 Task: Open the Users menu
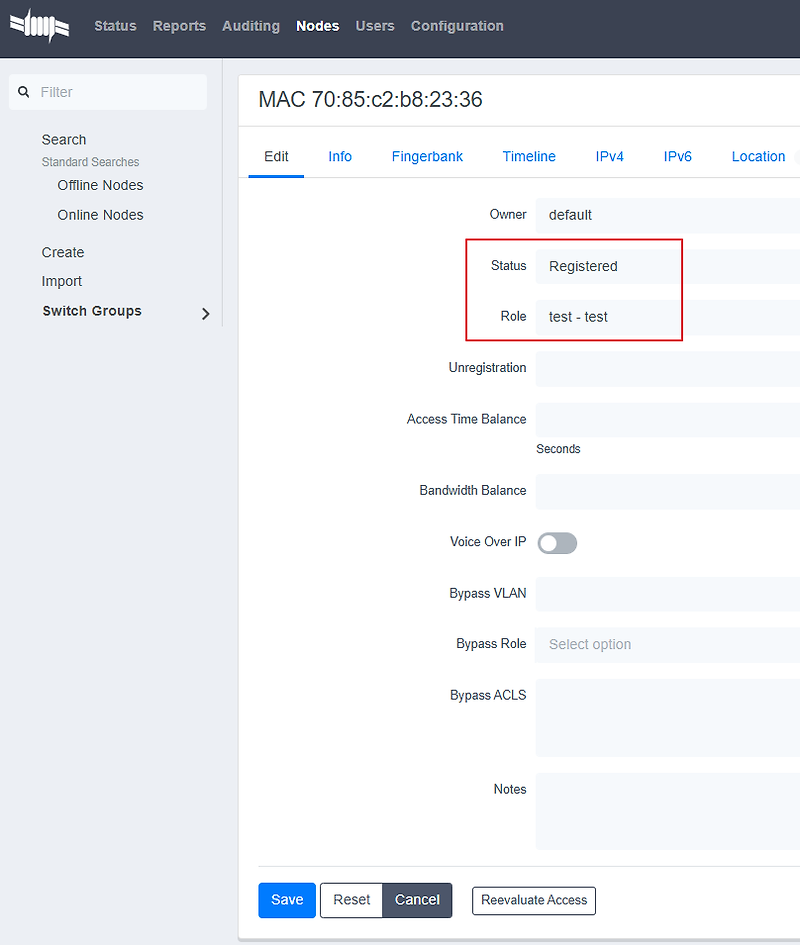pyautogui.click(x=375, y=26)
